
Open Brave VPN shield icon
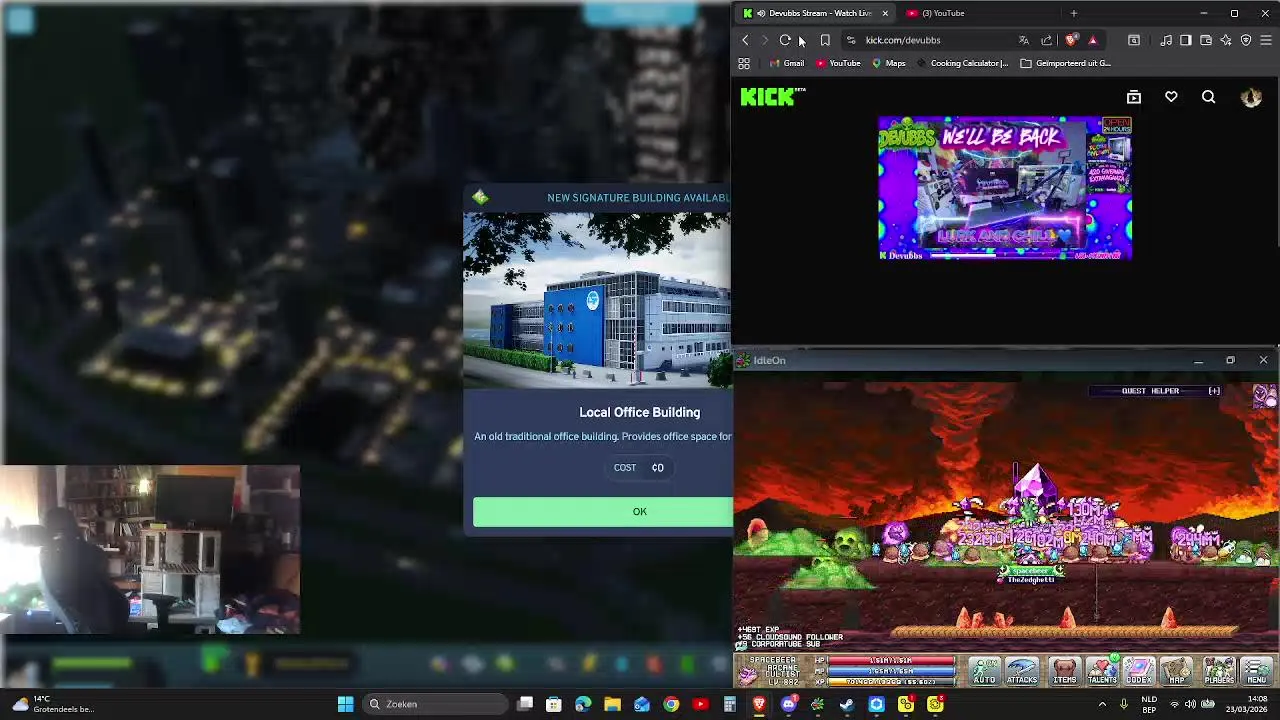tap(1246, 40)
